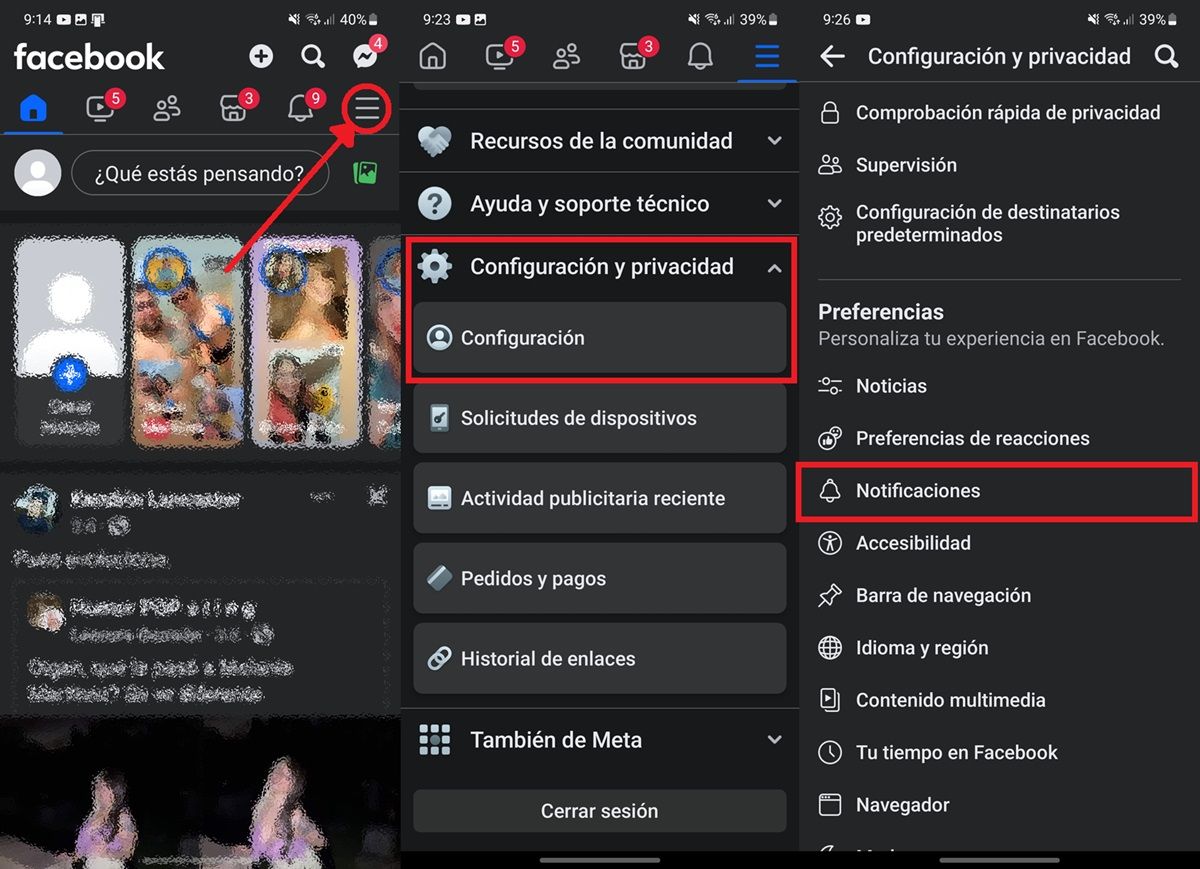The image size is (1200, 869).
Task: Tap the ¿Qué estás pensando? status field
Action: click(200, 172)
